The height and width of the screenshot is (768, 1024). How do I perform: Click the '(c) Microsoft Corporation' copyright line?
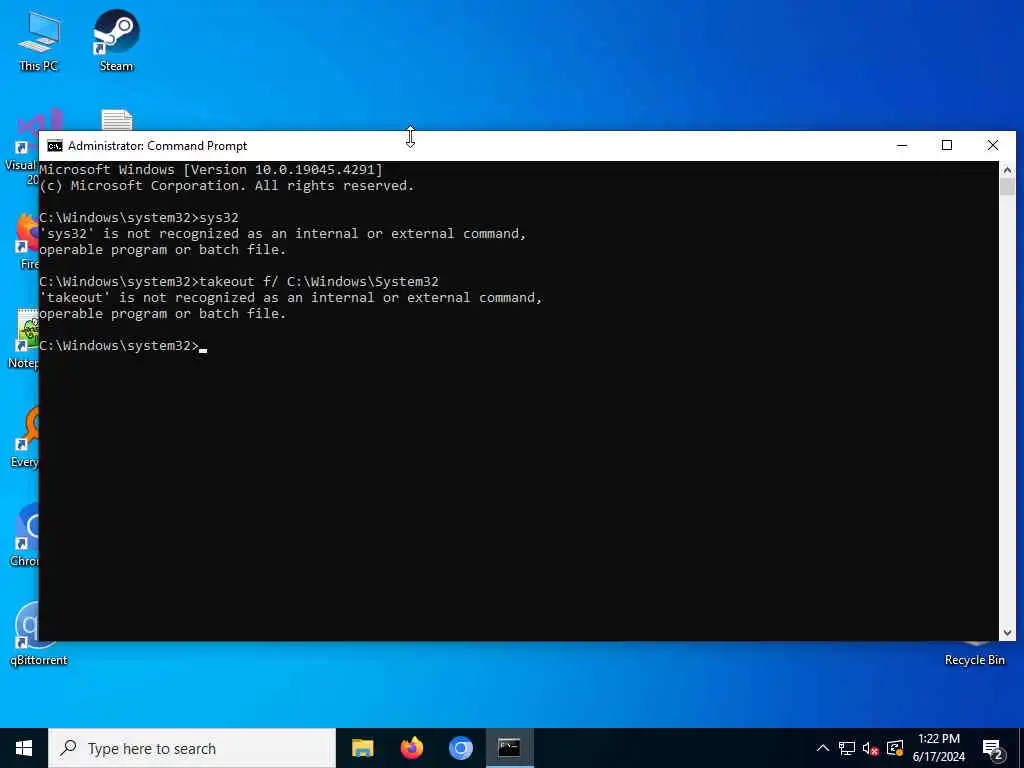227,185
